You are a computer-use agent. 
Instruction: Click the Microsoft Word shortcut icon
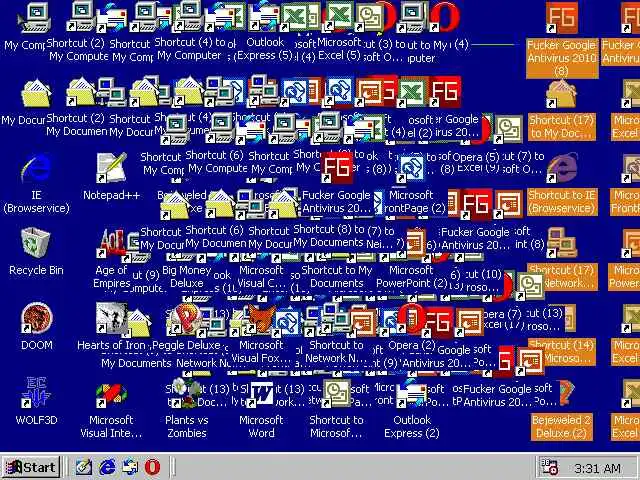point(261,393)
